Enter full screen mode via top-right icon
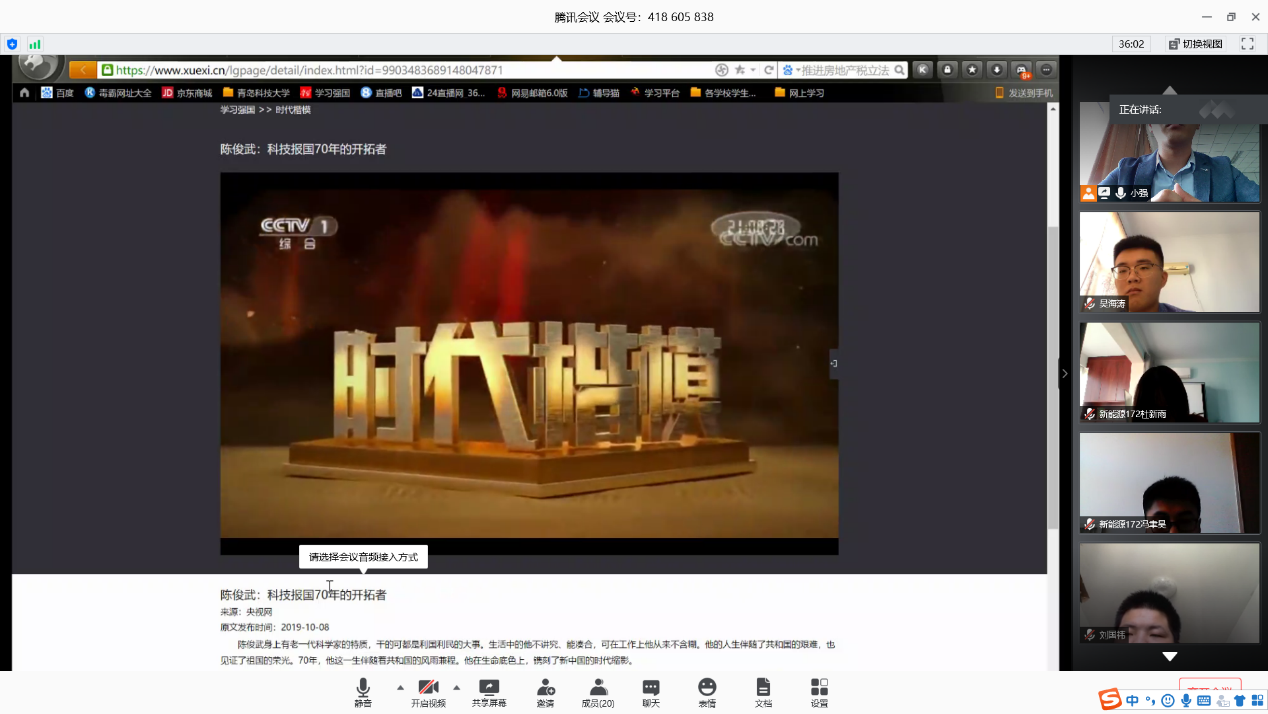Image resolution: width=1268 pixels, height=714 pixels. (x=1247, y=44)
